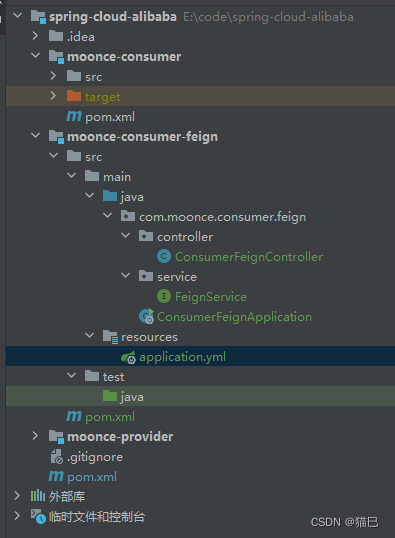Click the ConsumerFeignController class icon
Image resolution: width=395 pixels, height=538 pixels.
164,256
